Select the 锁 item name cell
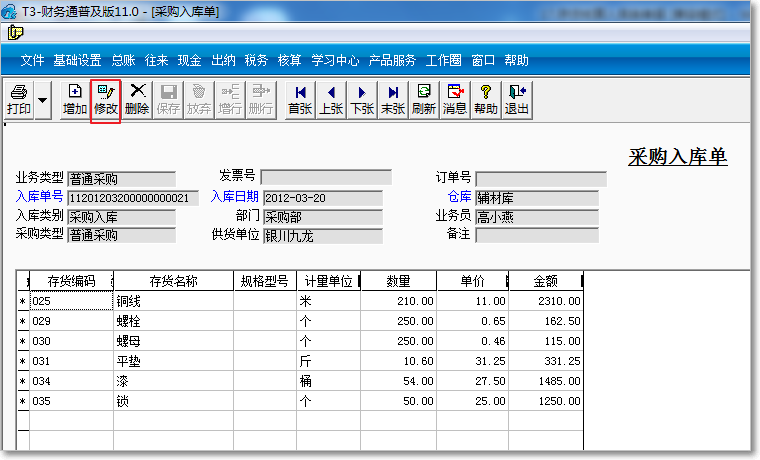The image size is (760, 460). [x=174, y=401]
